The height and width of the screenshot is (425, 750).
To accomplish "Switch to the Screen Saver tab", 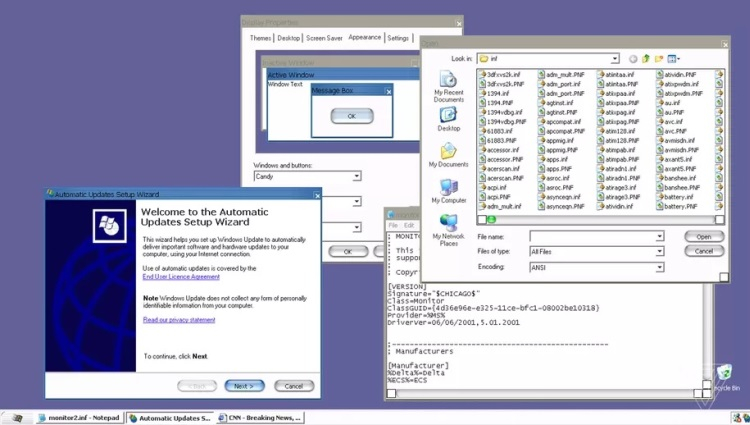I will 324,38.
